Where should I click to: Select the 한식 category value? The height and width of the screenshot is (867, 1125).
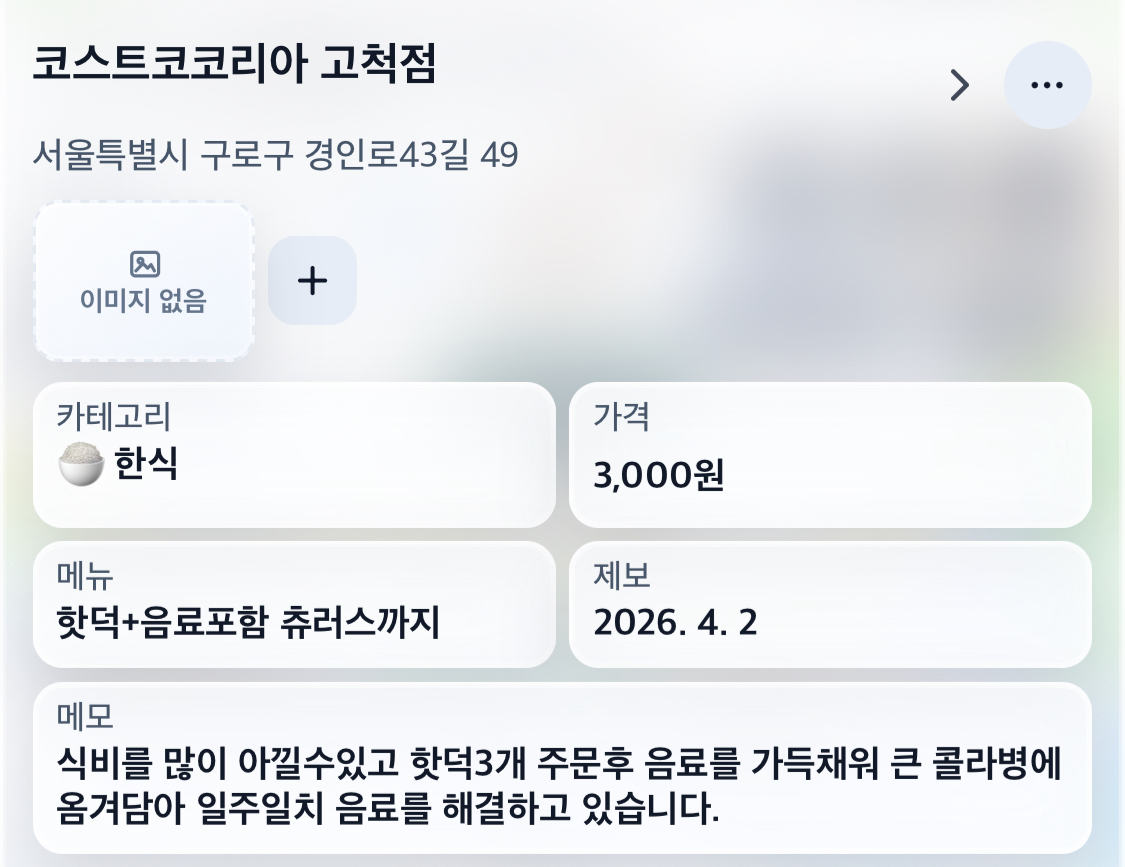pos(146,465)
